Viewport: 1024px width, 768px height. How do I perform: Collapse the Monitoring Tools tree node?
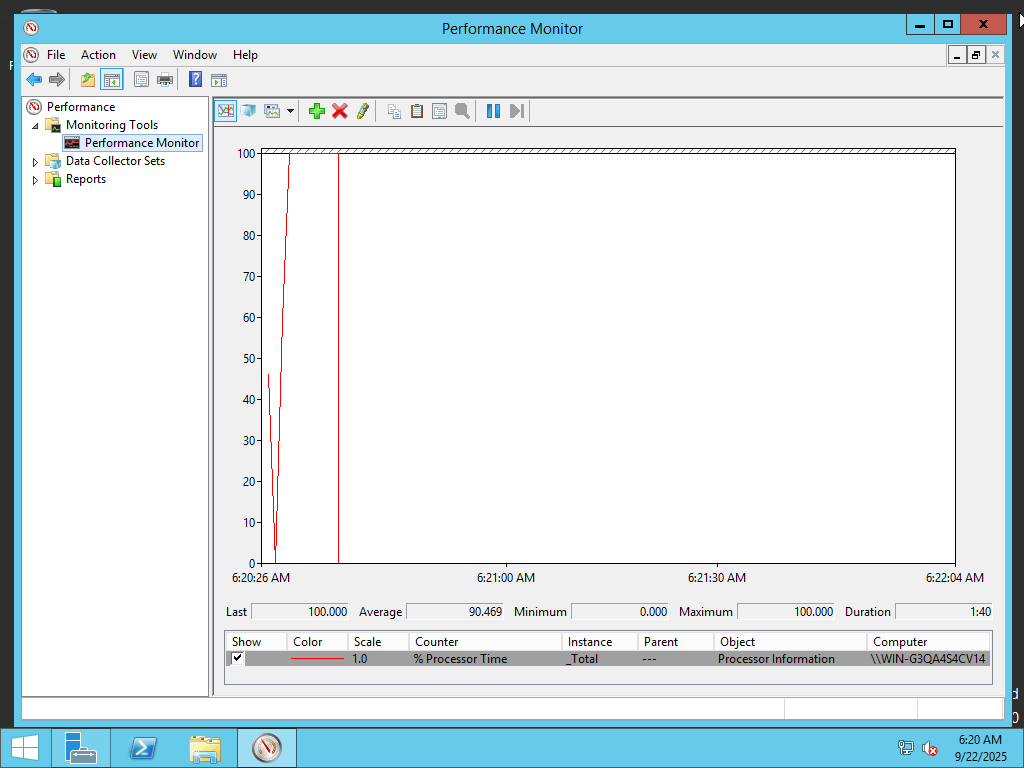36,126
